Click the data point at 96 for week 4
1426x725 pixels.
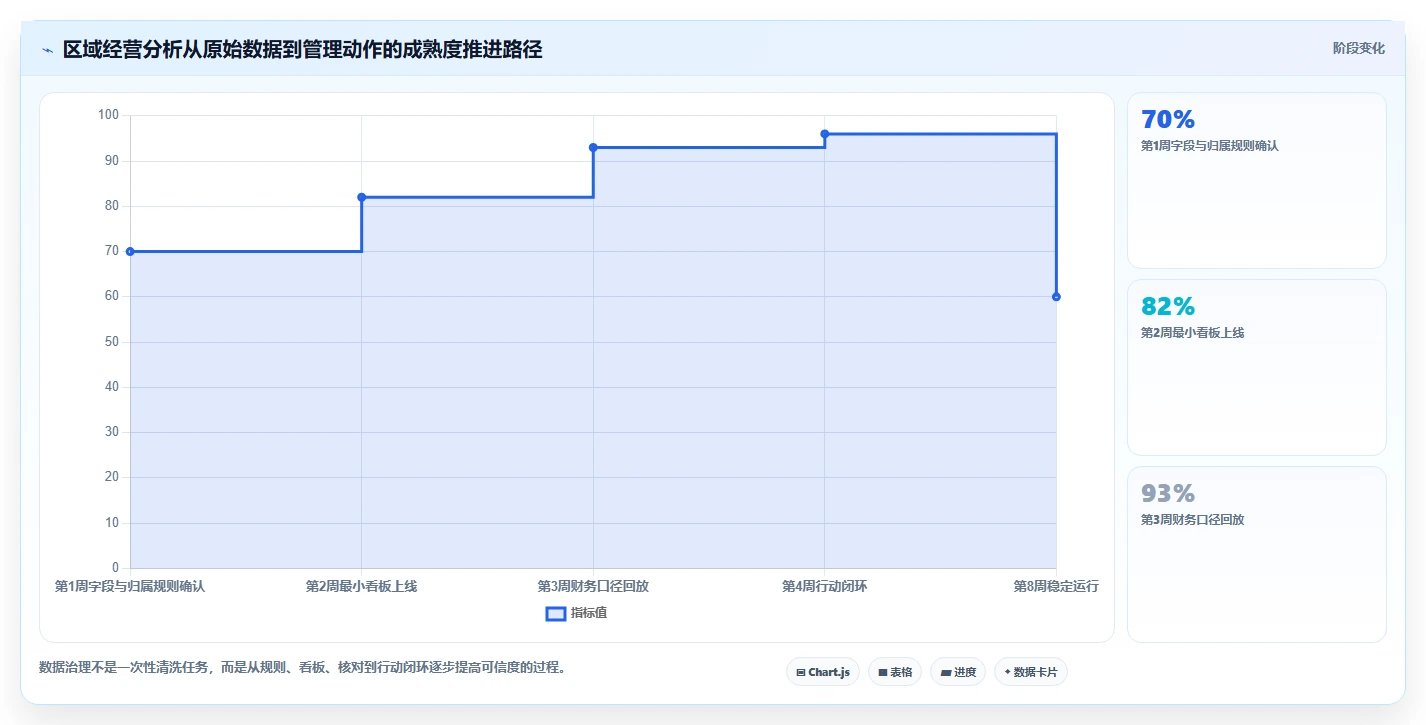[825, 134]
